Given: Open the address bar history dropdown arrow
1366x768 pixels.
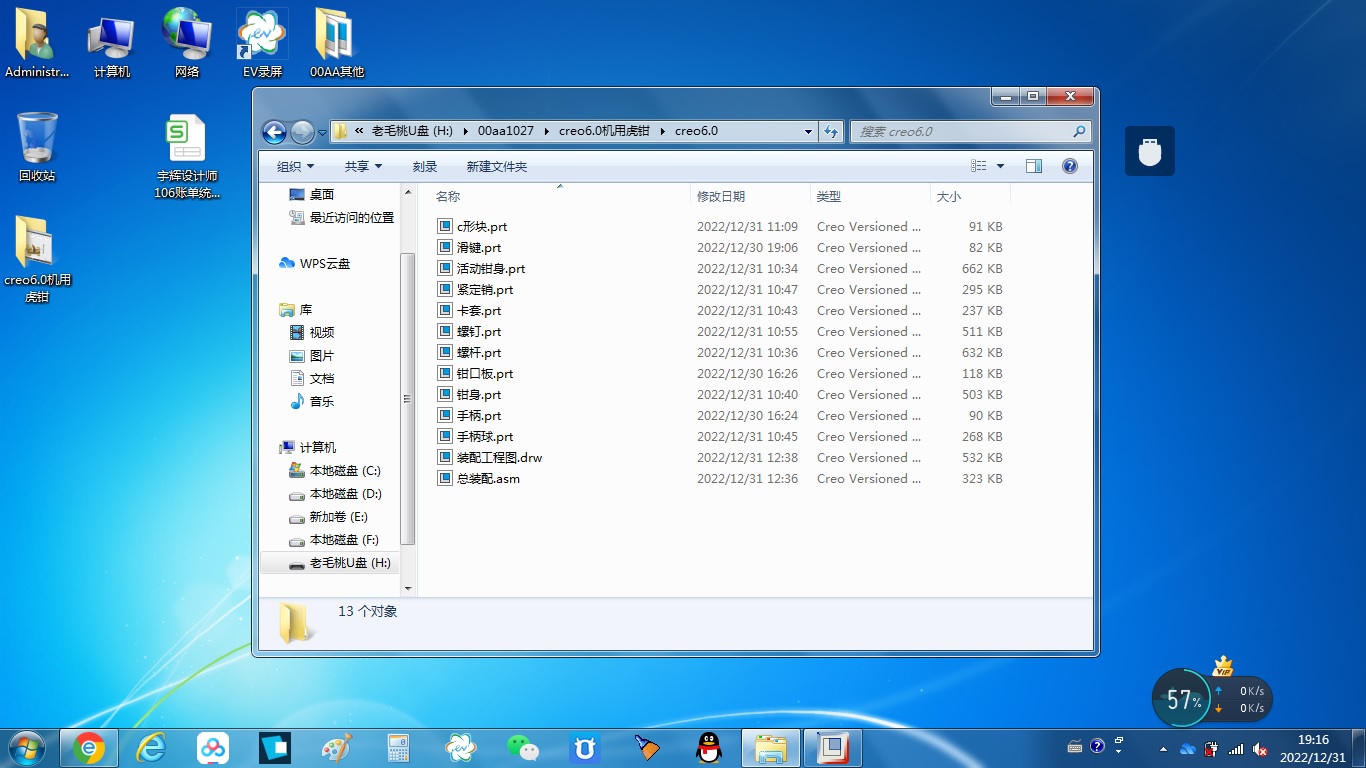Looking at the screenshot, I should [808, 131].
